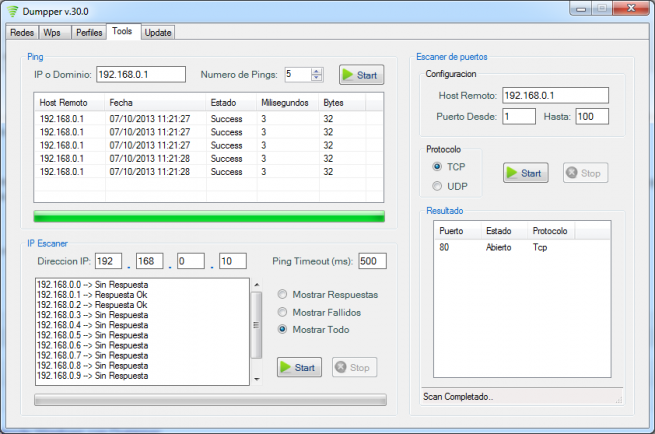Start the port scanner
The width and height of the screenshot is (655, 434).
coord(525,173)
